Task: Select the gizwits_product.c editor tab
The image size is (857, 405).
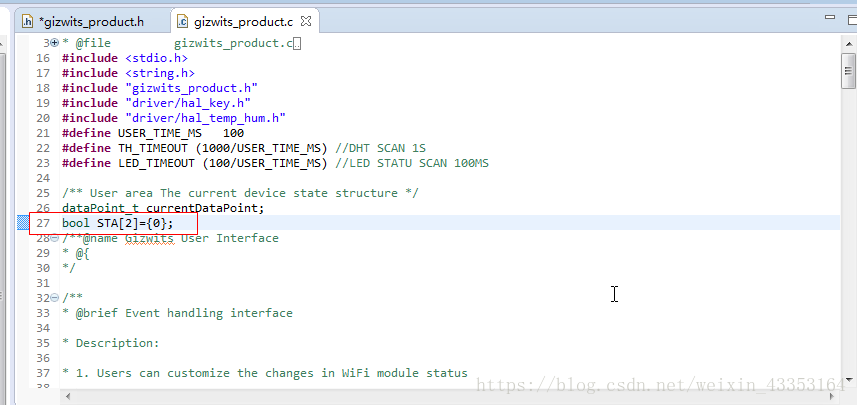Action: [x=243, y=22]
